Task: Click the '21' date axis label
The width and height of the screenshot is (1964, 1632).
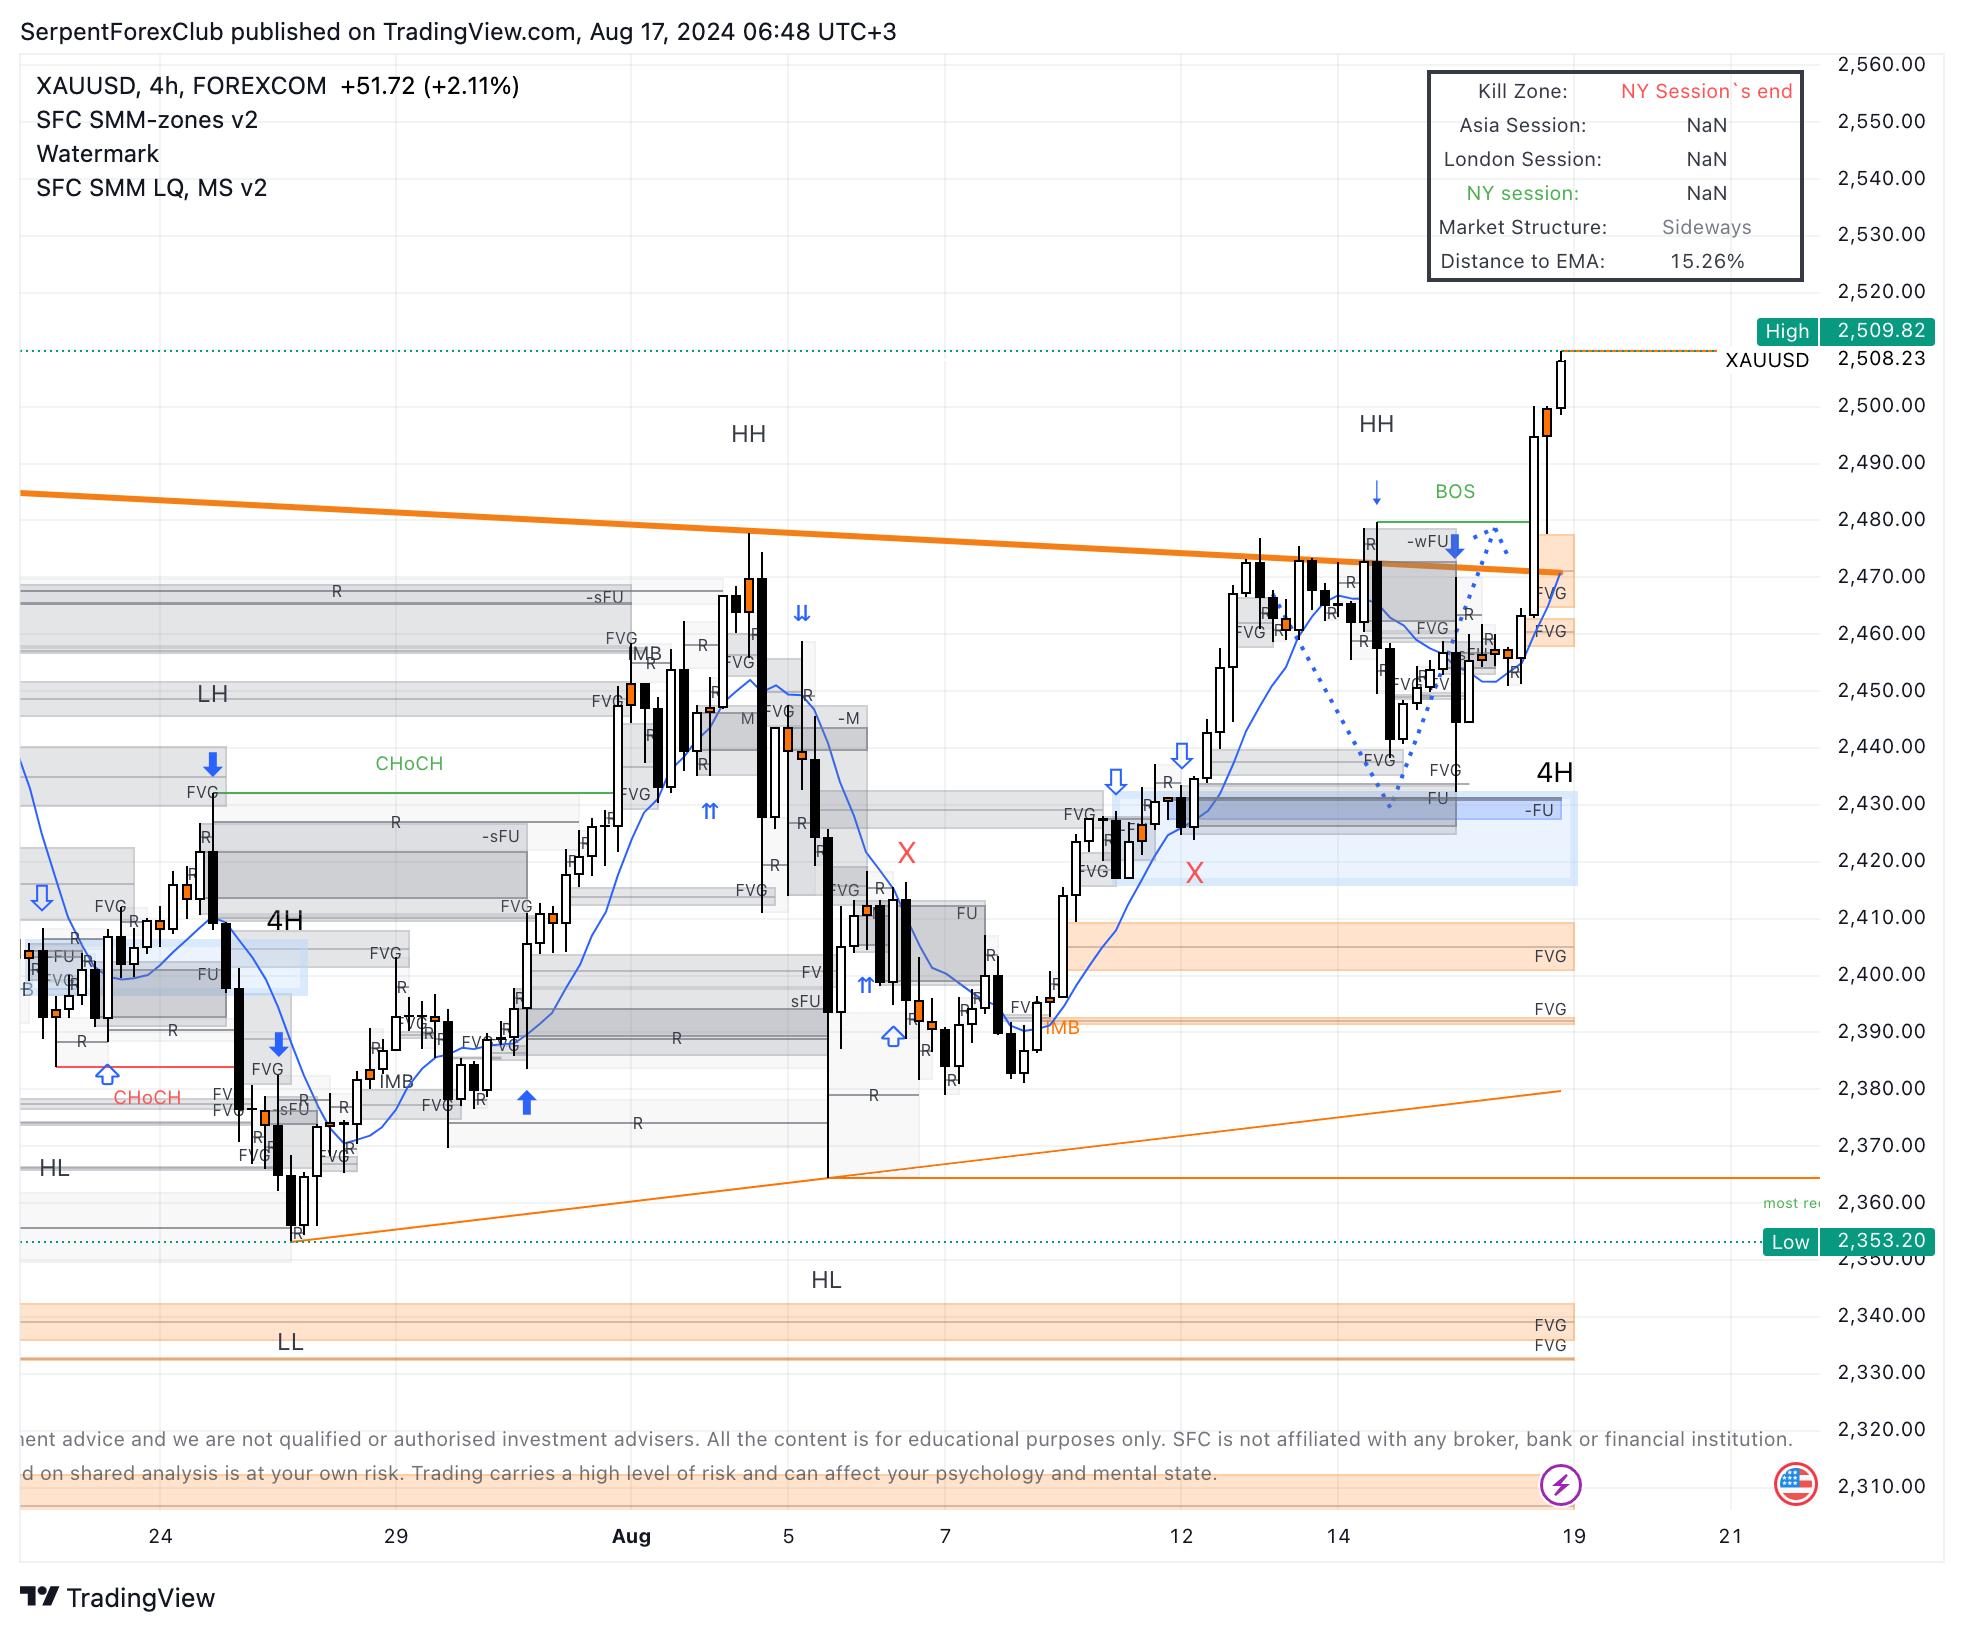Action: (x=1730, y=1536)
